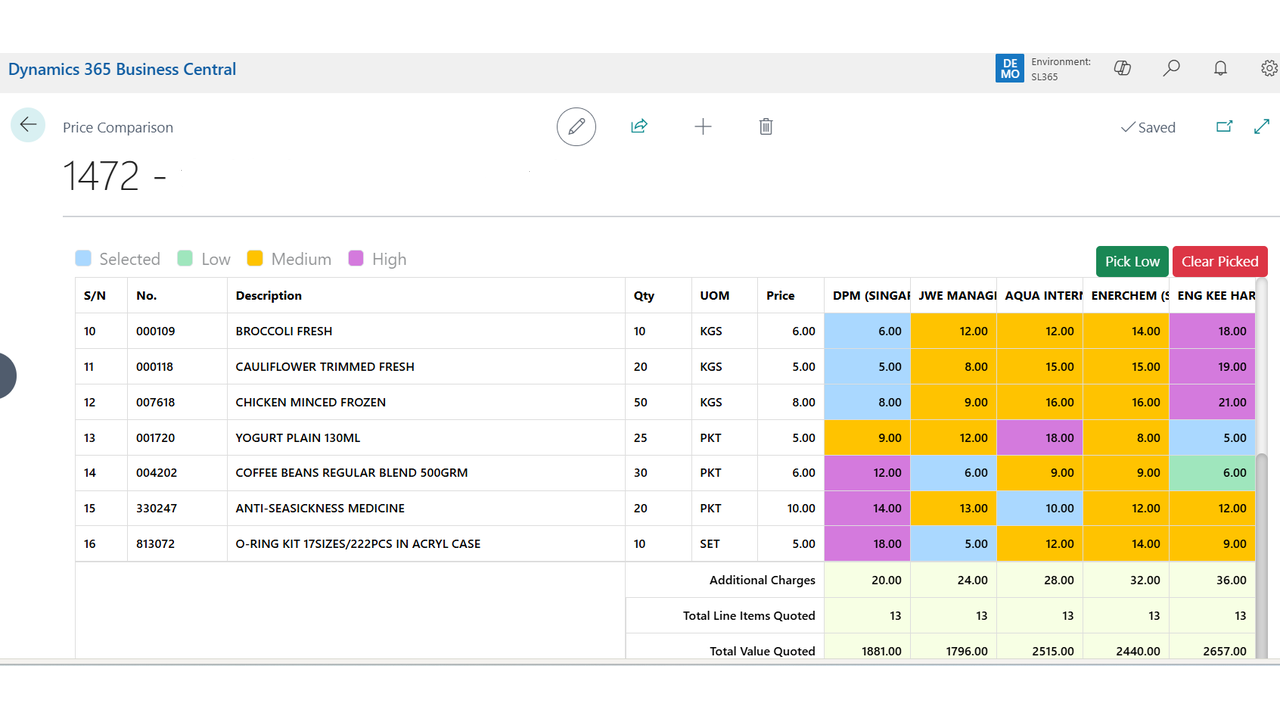Pick AQUA INTERN price for ANTI-SEASICKNESS MEDICINE

point(1040,508)
